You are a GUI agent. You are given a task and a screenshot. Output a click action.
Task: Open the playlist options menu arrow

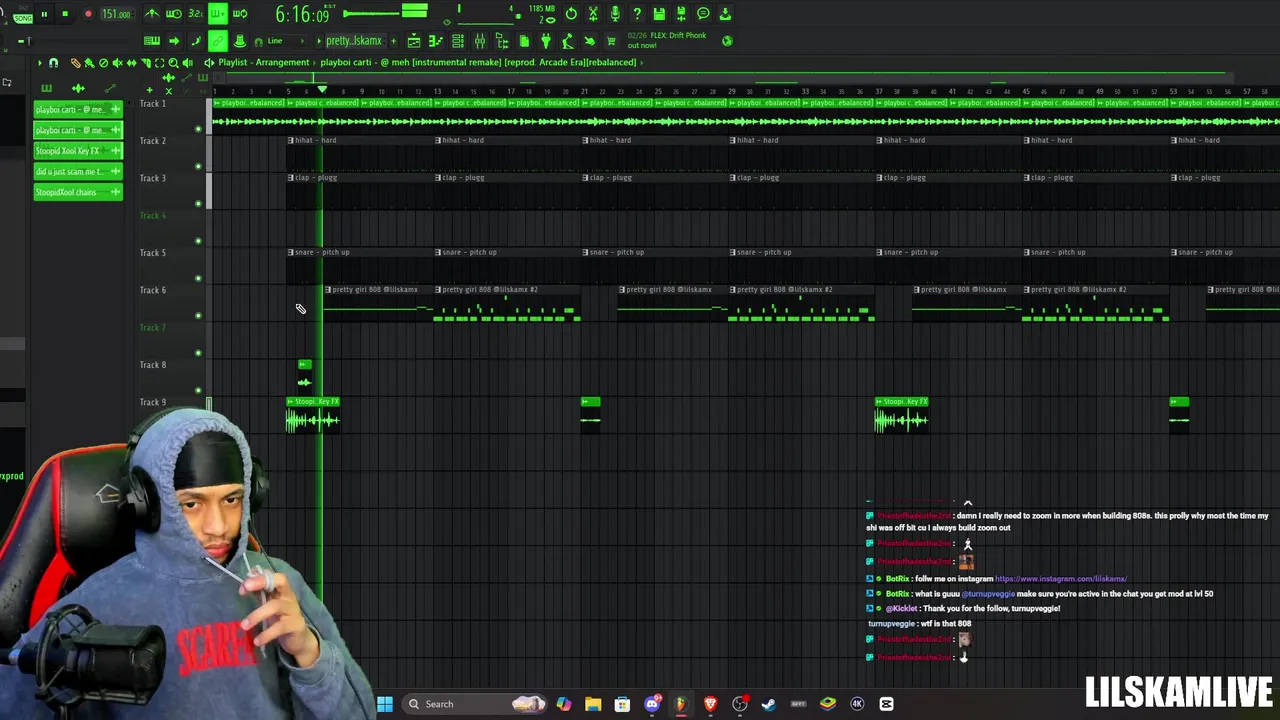coord(40,63)
